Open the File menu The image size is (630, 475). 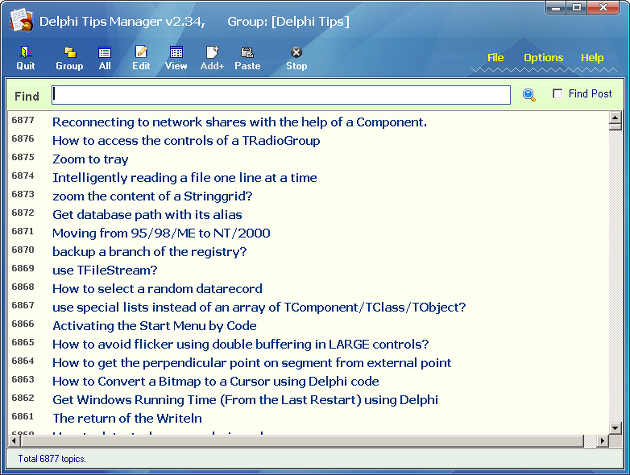click(x=495, y=57)
